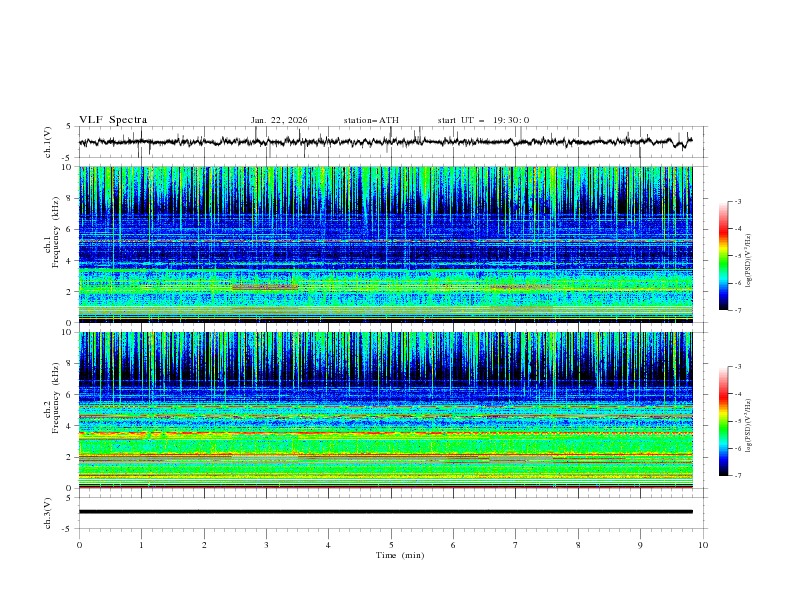Screen dimensions: 792x612
Task: Click time axis tick label "4"
Action: 328,545
